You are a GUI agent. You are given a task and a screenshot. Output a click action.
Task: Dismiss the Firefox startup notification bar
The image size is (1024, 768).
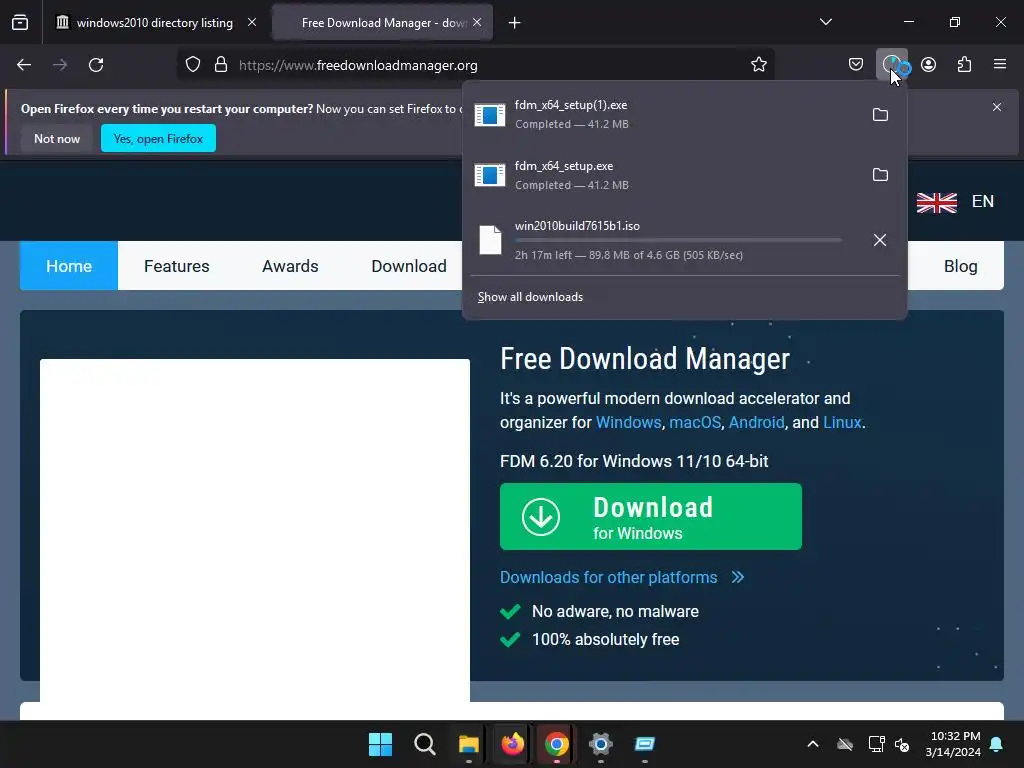(x=997, y=107)
